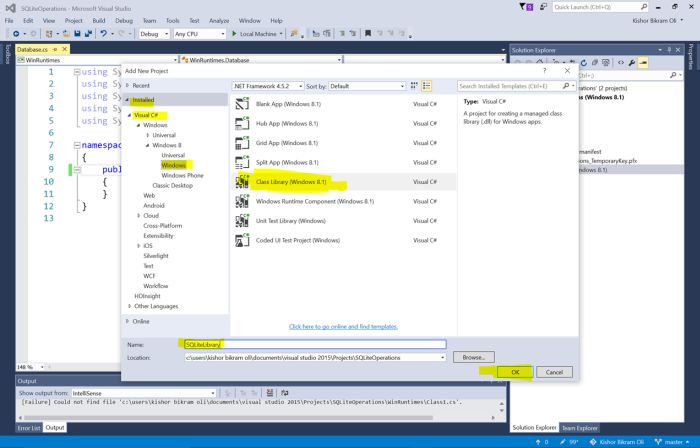700x448 pixels.
Task: Select Windows Phone tree item
Action: 182,175
